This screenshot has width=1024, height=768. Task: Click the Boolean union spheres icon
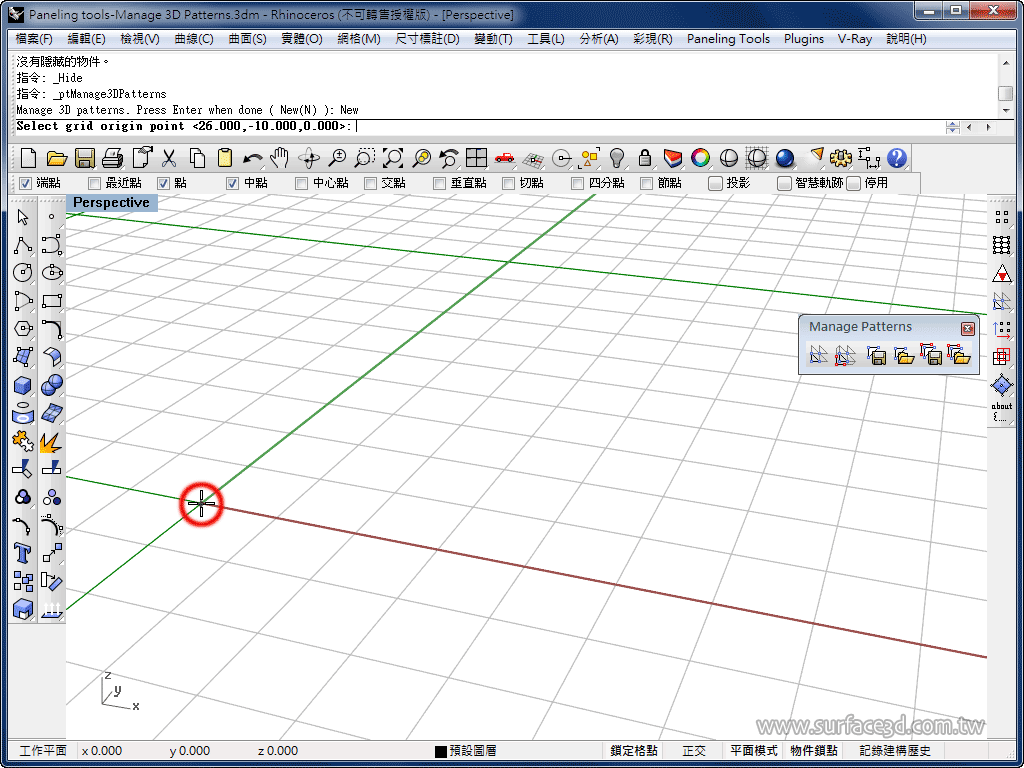[52, 385]
